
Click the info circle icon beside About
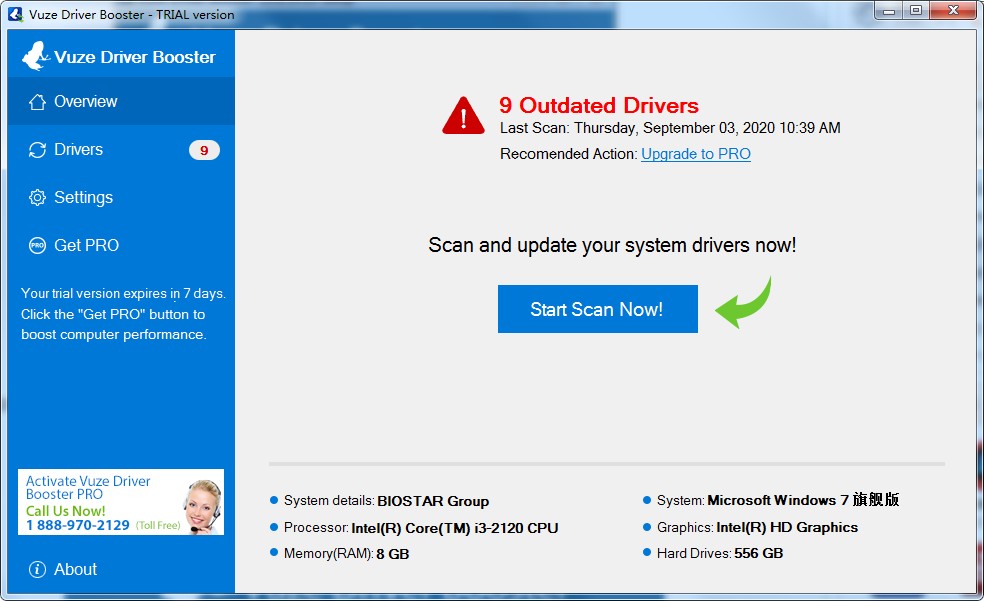coord(37,570)
